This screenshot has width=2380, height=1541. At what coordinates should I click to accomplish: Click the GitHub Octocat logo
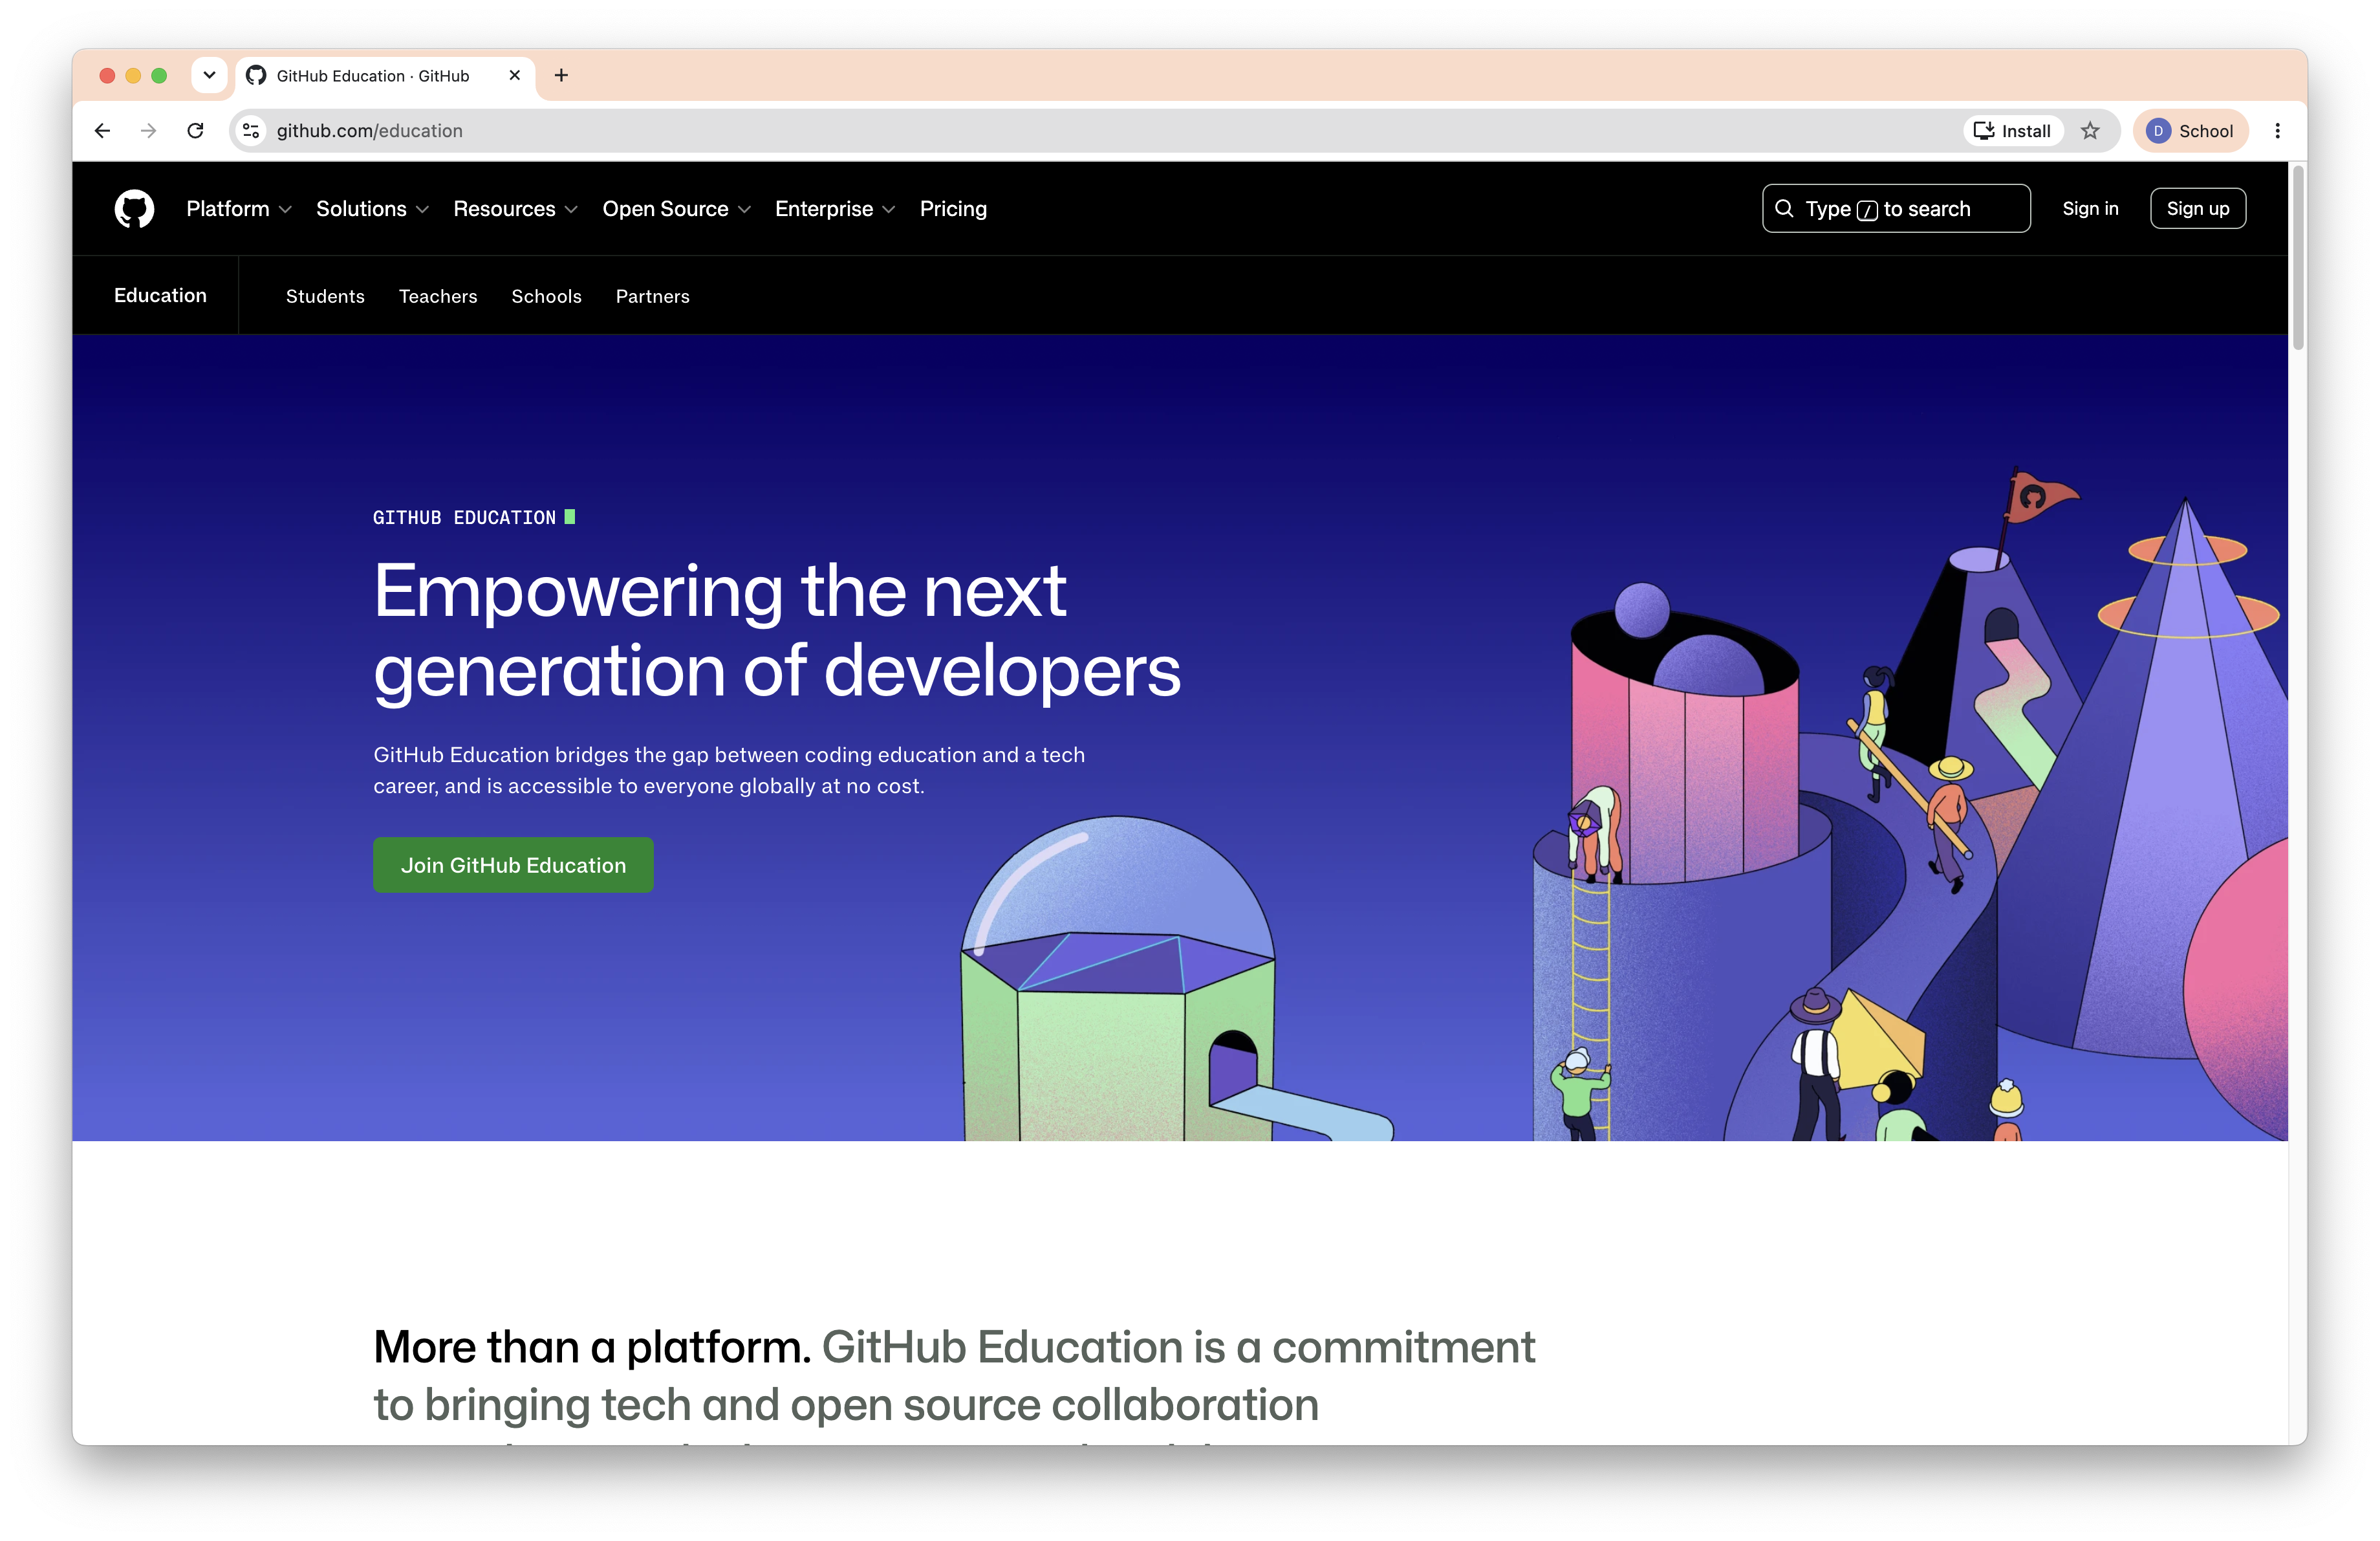point(134,209)
